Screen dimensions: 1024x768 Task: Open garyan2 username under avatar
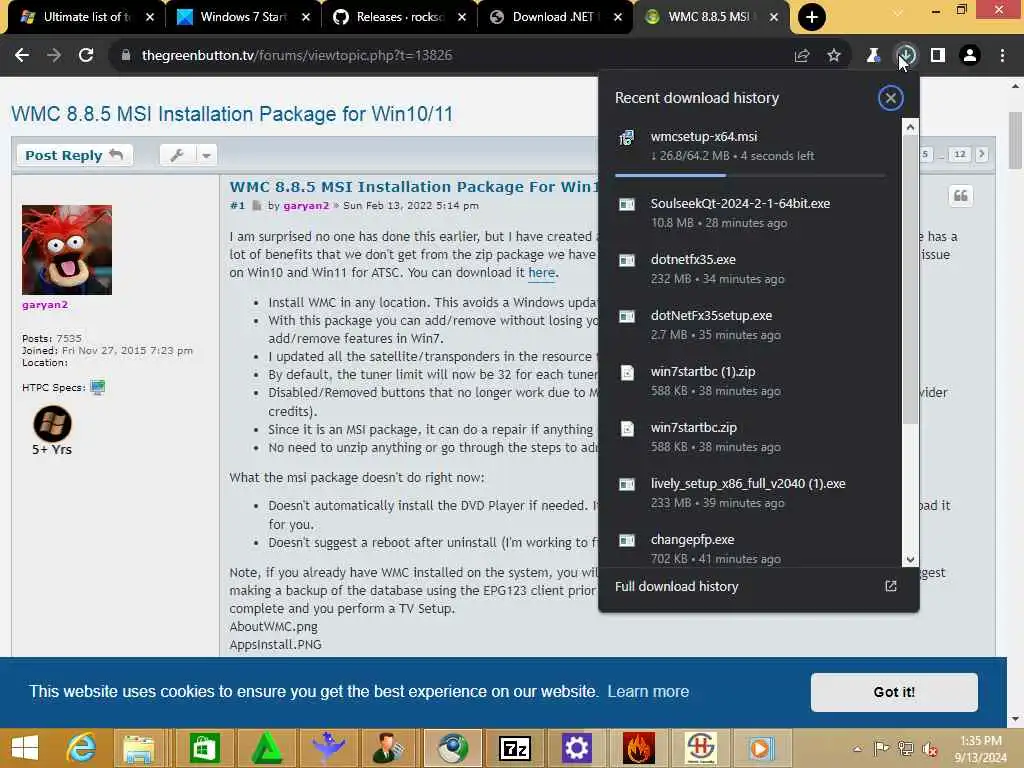click(45, 305)
